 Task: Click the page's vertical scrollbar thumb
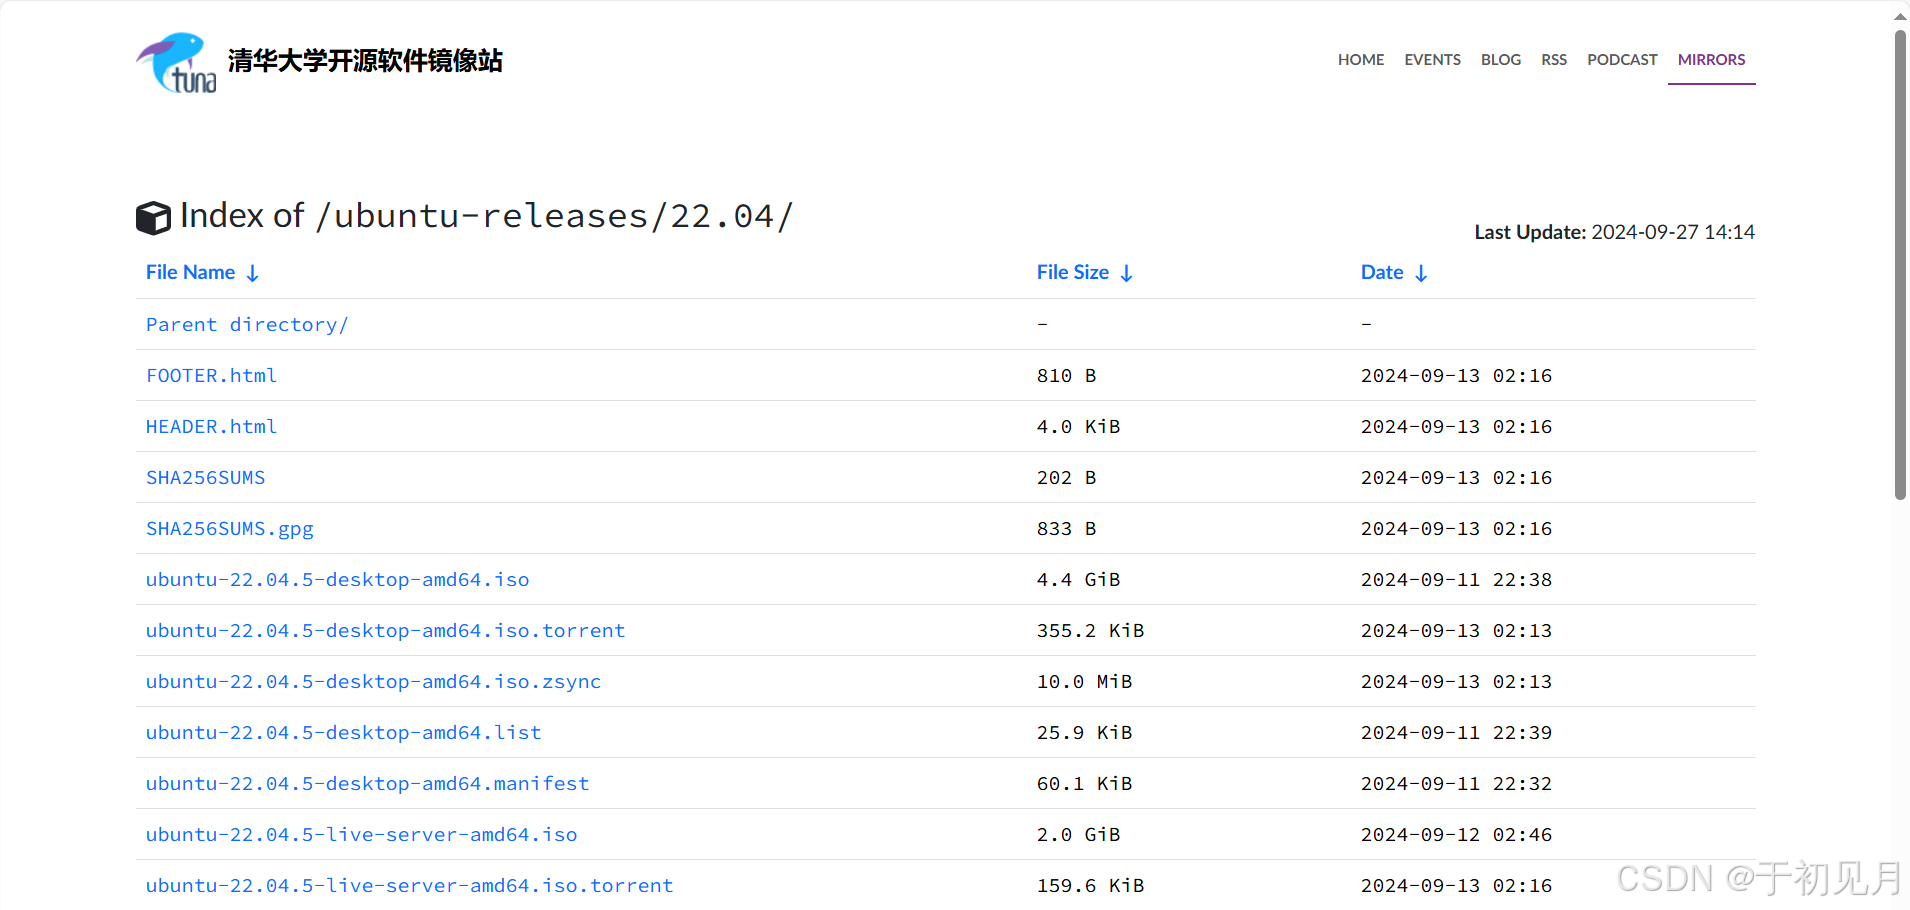pos(1900,265)
